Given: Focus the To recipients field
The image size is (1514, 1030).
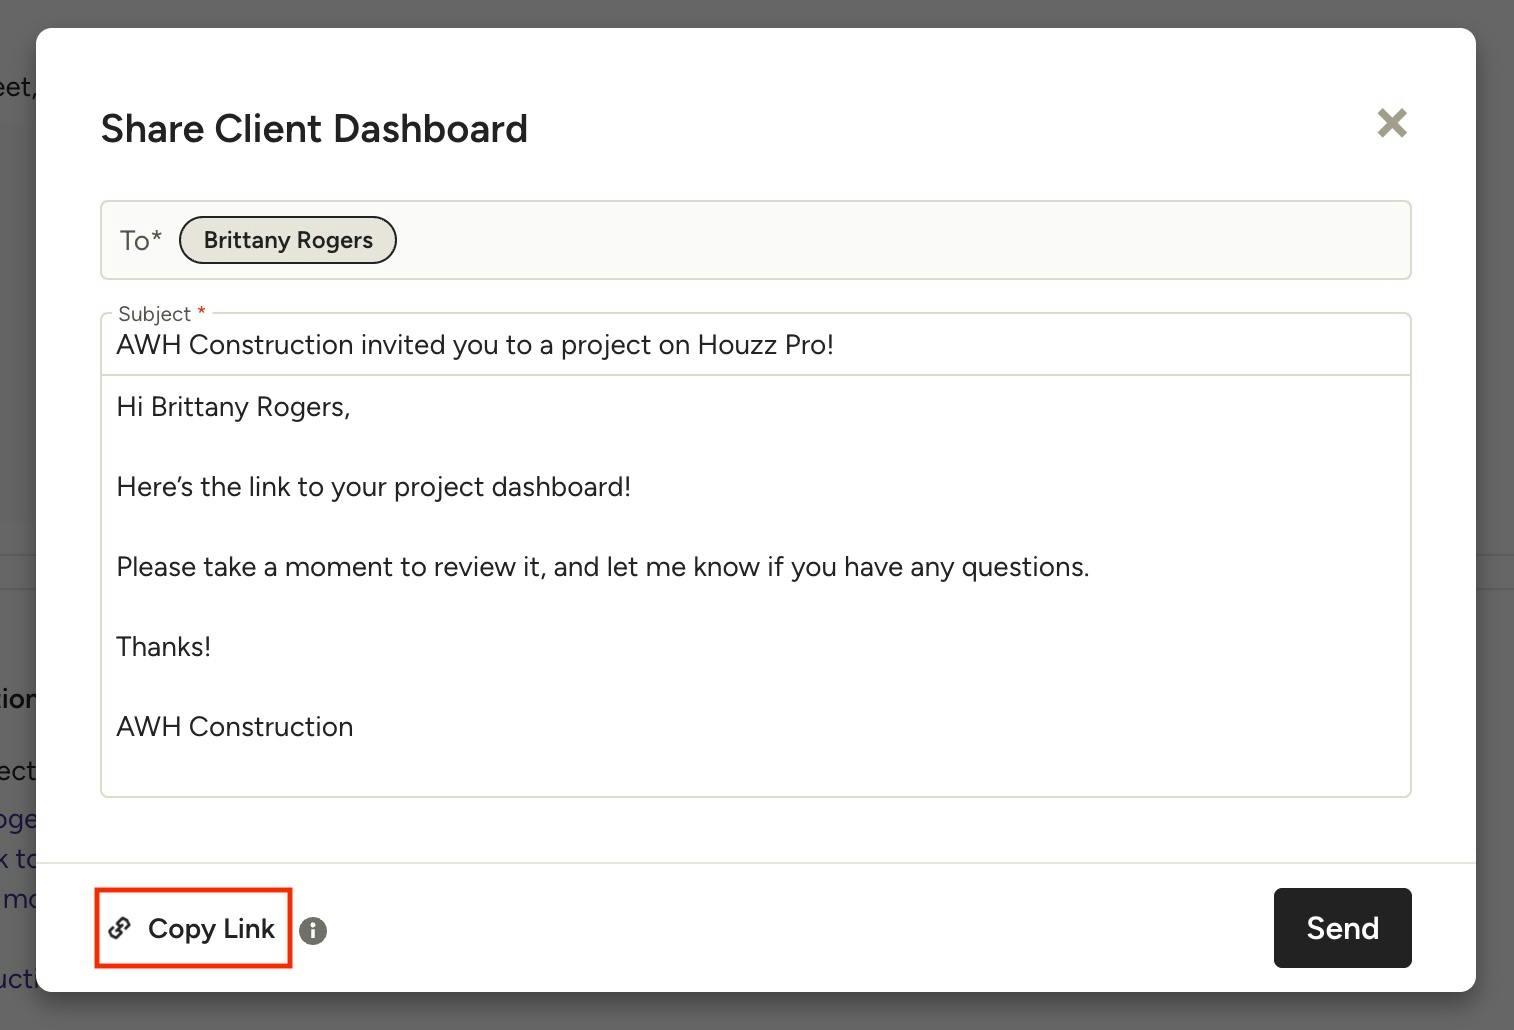Looking at the screenshot, I should tap(756, 240).
